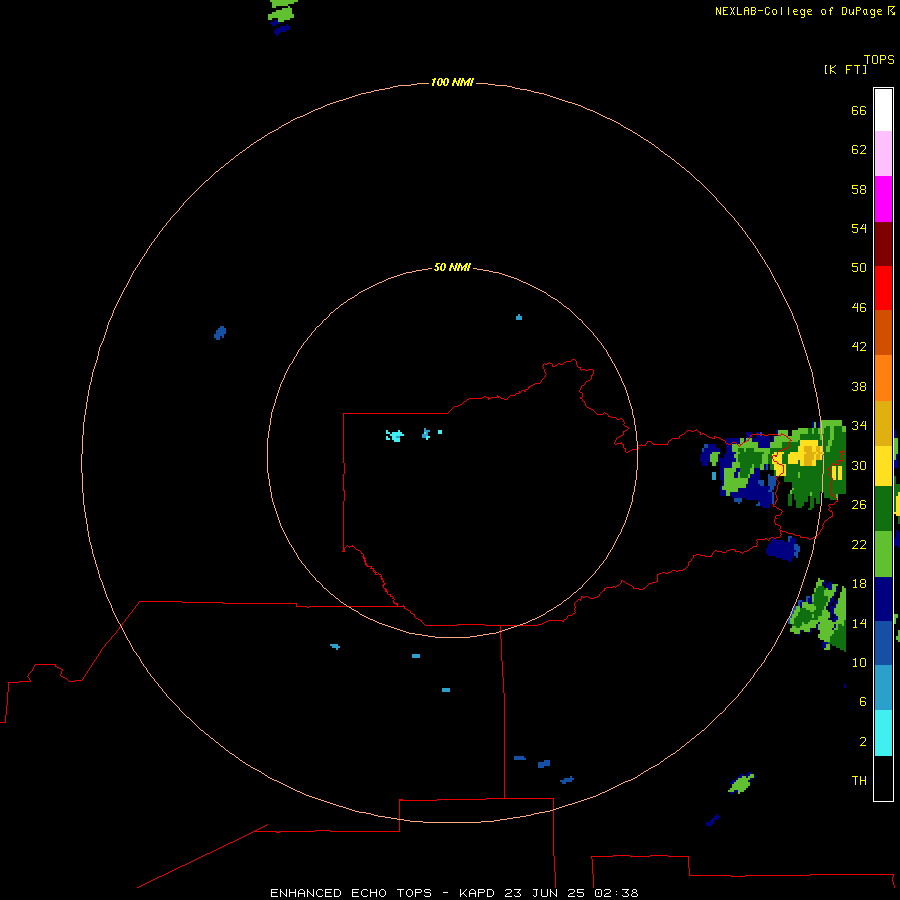Click the 'KAPD' radar site identifier
This screenshot has height=900, width=900.
click(x=479, y=893)
